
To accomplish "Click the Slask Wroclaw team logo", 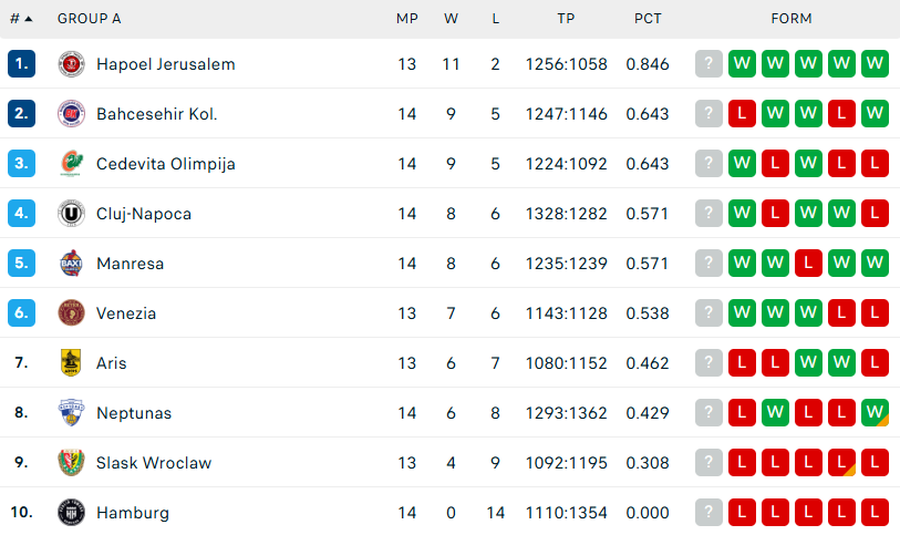I will (71, 463).
